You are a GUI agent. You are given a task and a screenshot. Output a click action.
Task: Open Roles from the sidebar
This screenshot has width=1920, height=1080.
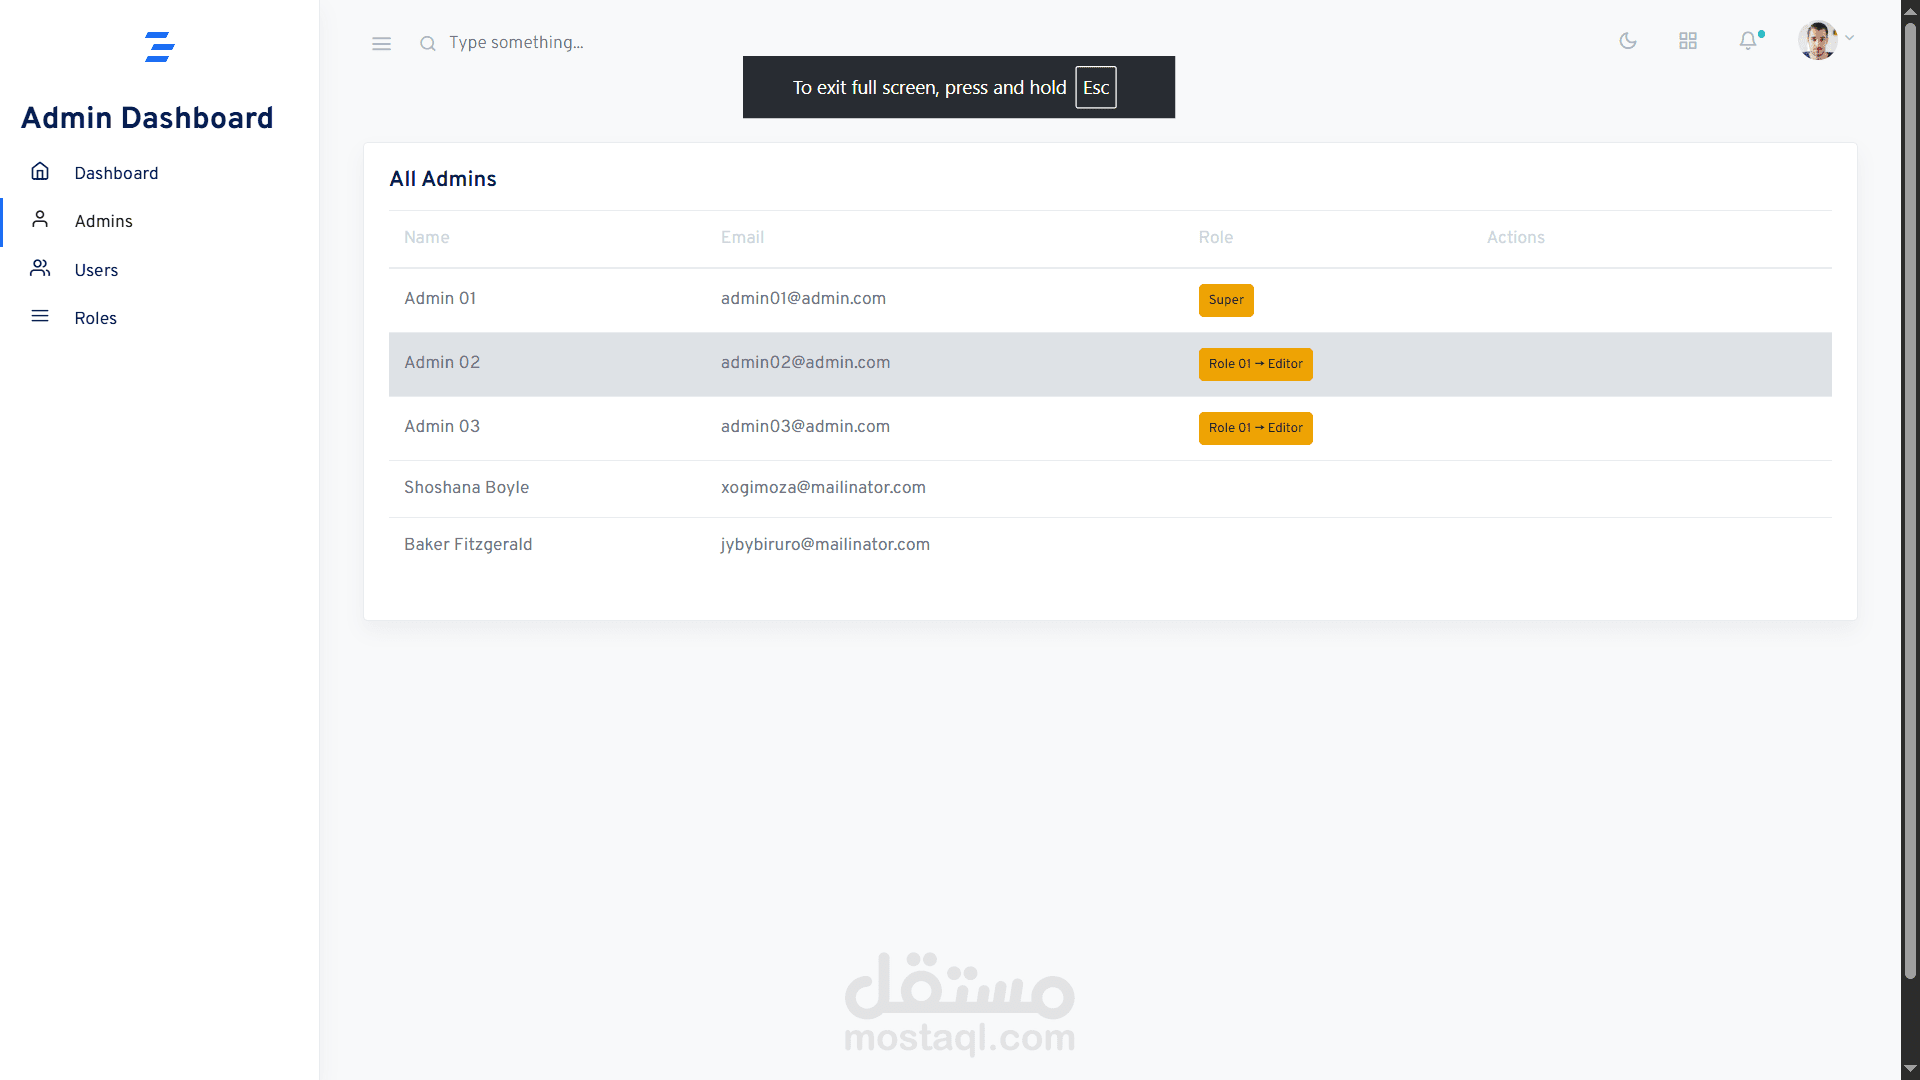(95, 317)
